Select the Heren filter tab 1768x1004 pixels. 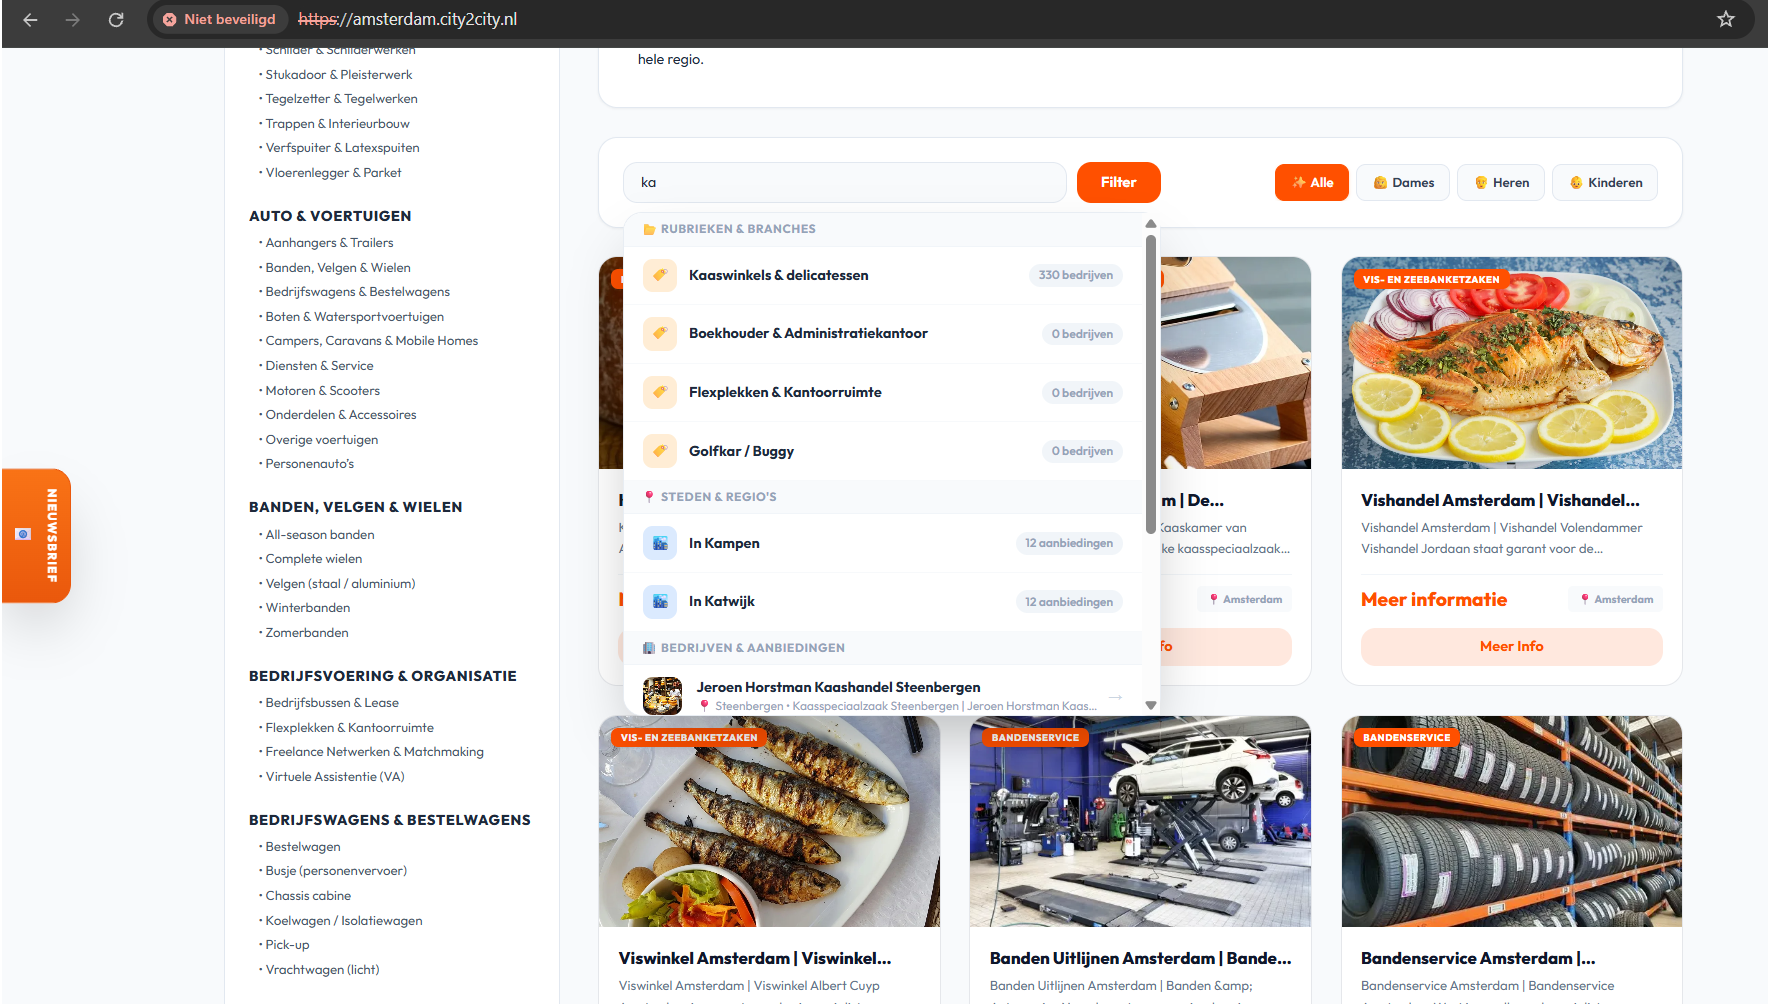1501,182
